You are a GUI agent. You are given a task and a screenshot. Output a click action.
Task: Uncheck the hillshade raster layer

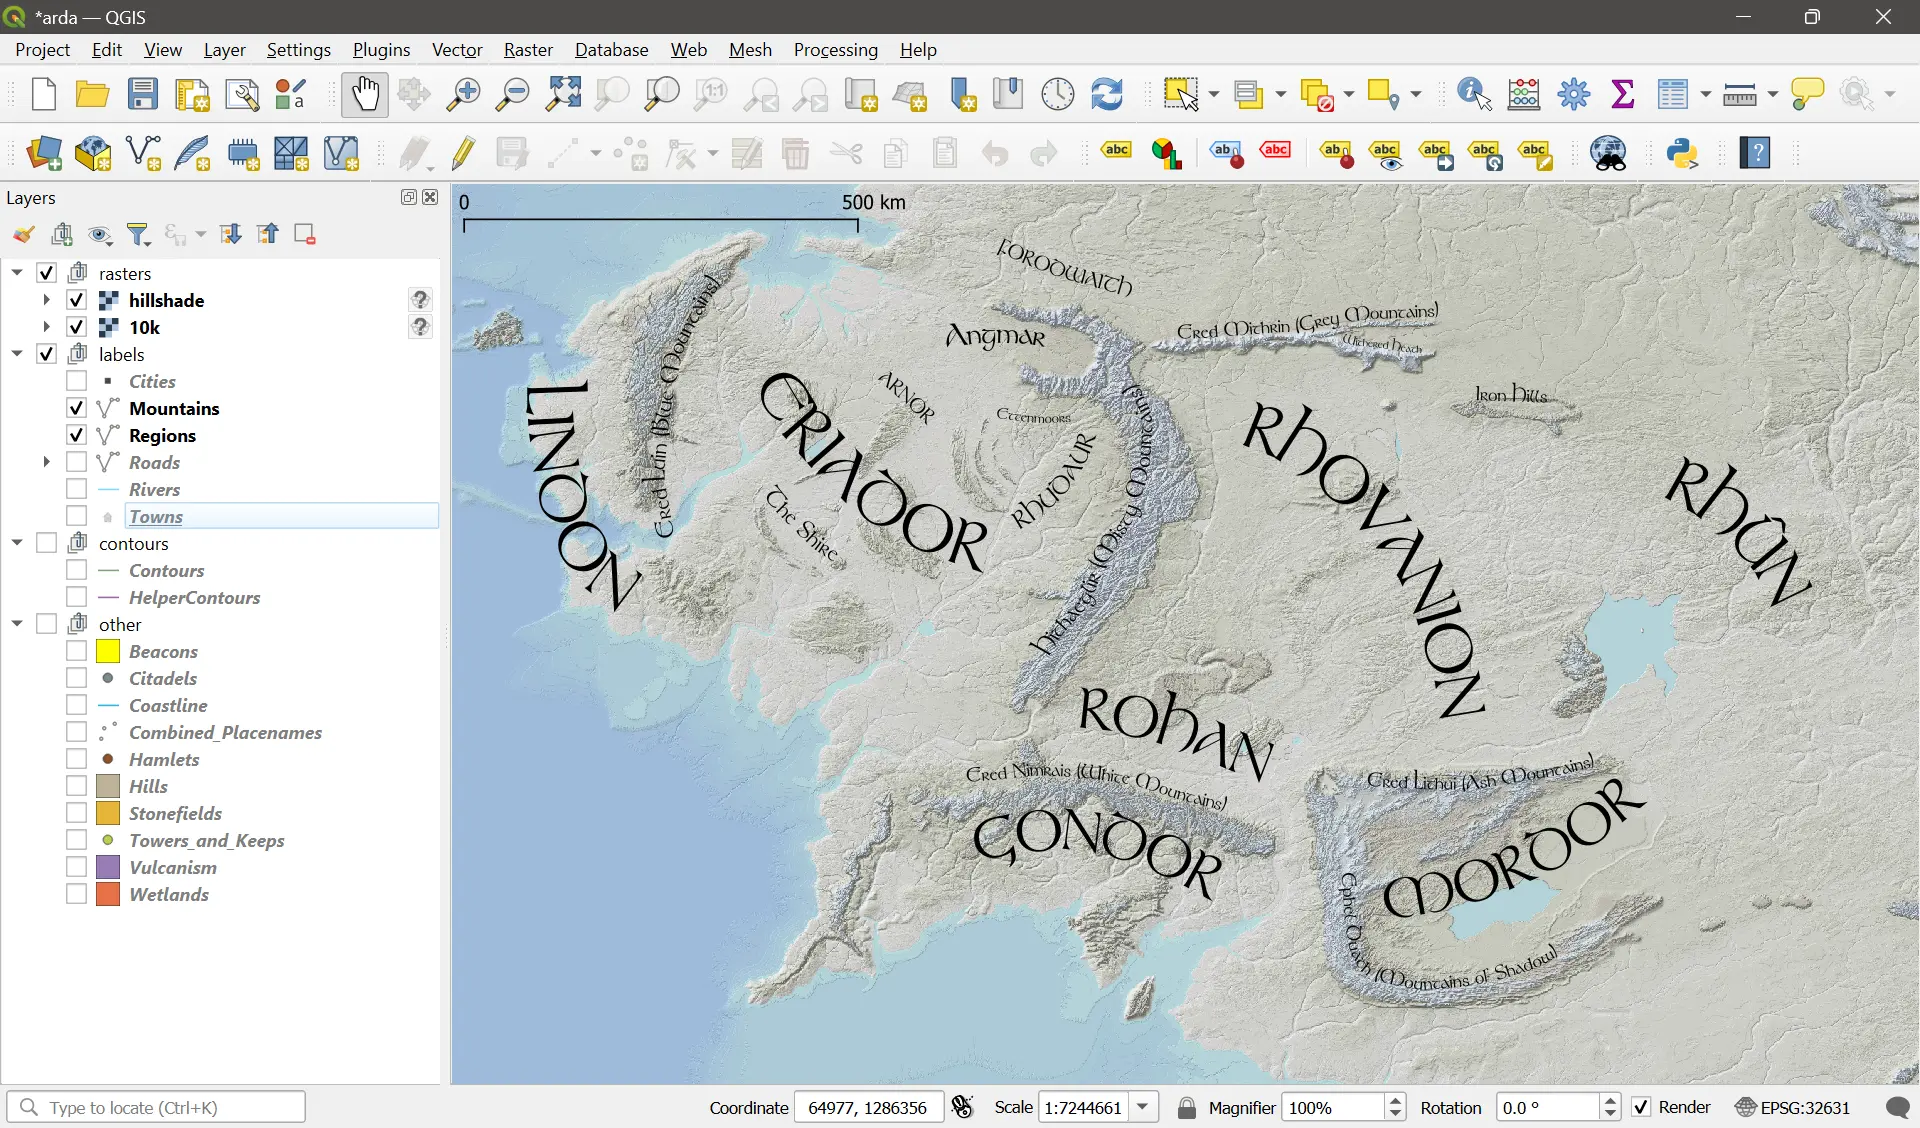point(76,300)
